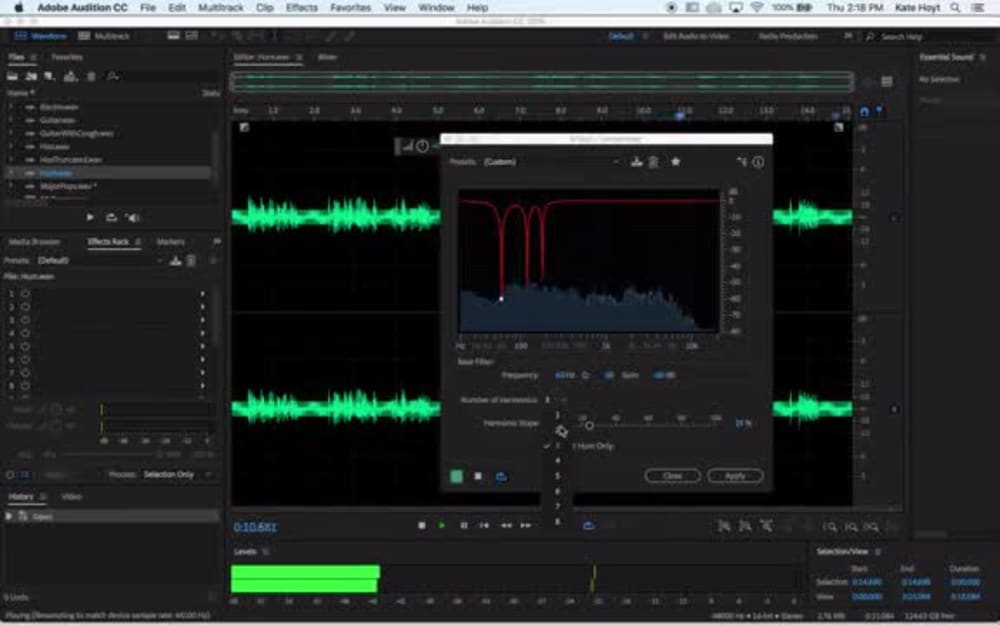Click the Rewind transport button

506,526
